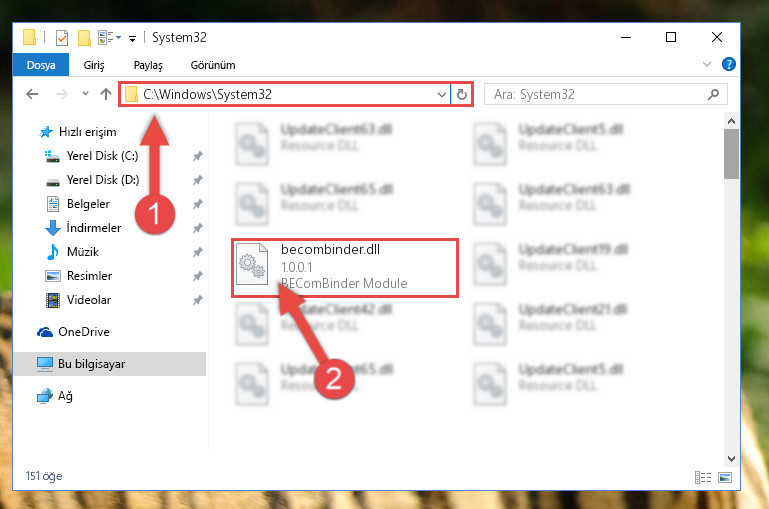This screenshot has height=509, width=769.
Task: Switch to large thumbnails view icon
Action: pyautogui.click(x=725, y=477)
